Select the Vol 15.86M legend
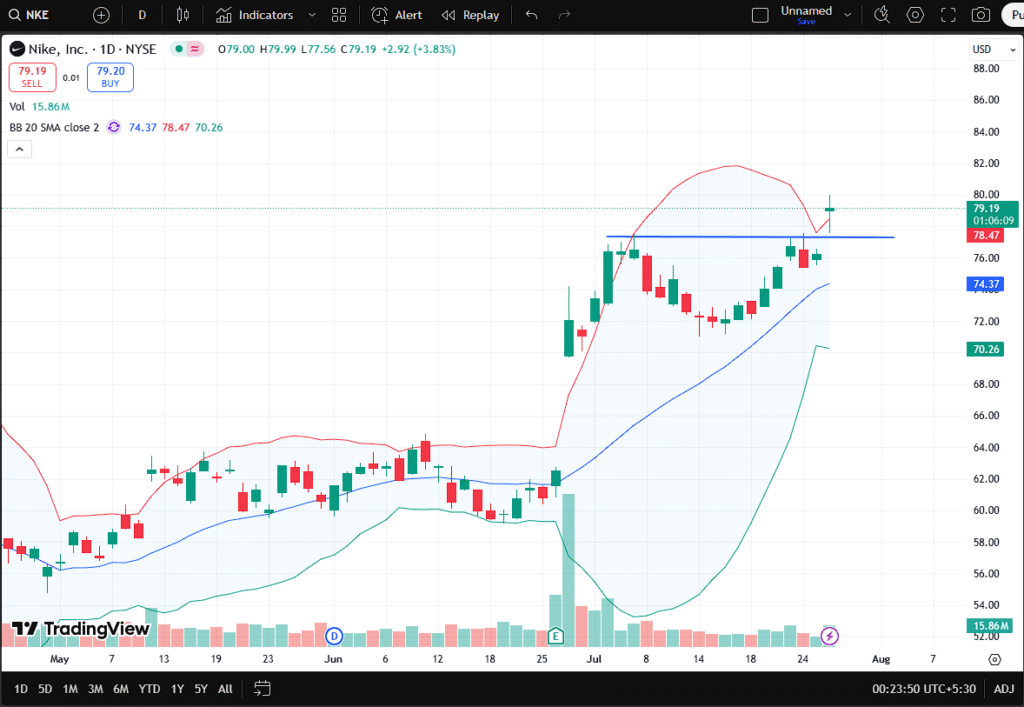 pyautogui.click(x=39, y=106)
